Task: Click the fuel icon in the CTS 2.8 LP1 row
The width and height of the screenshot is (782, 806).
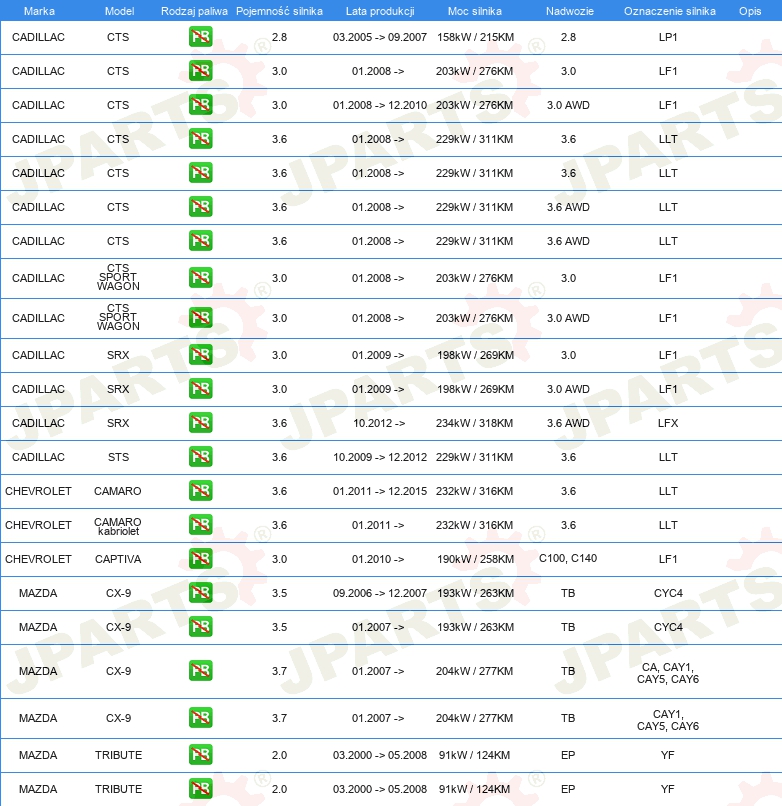Action: 201,37
